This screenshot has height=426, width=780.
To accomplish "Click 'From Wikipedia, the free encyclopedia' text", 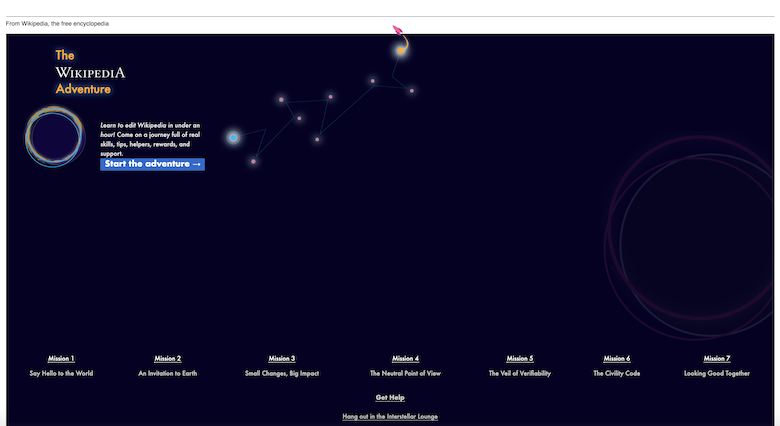I will (x=57, y=23).
